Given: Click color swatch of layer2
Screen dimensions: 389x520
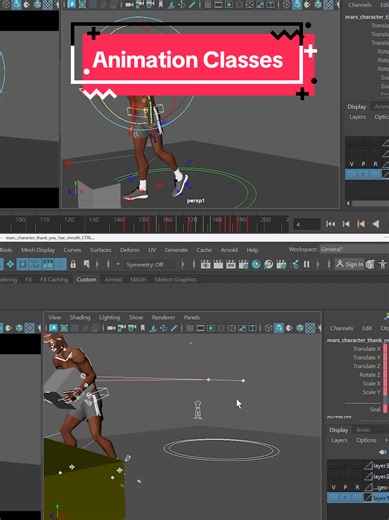Looking at the screenshot, I should tap(368, 476).
